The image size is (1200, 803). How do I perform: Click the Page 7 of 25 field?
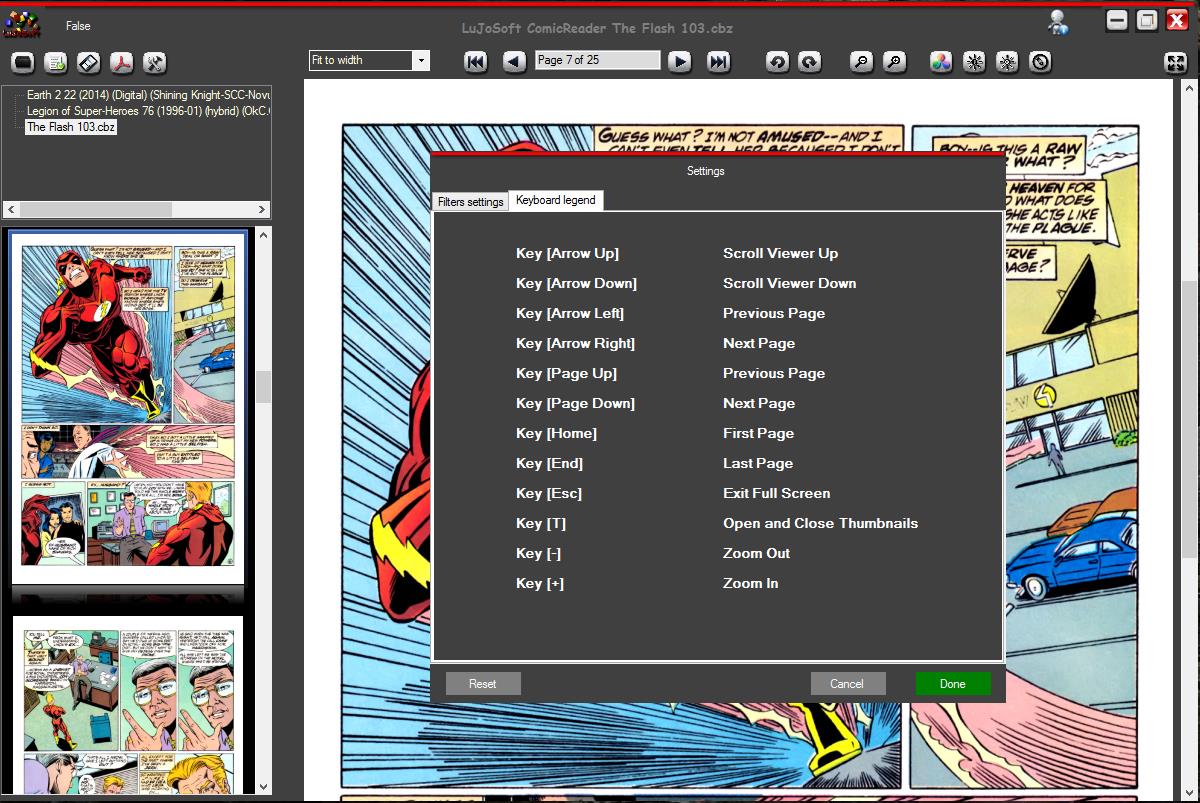(598, 60)
